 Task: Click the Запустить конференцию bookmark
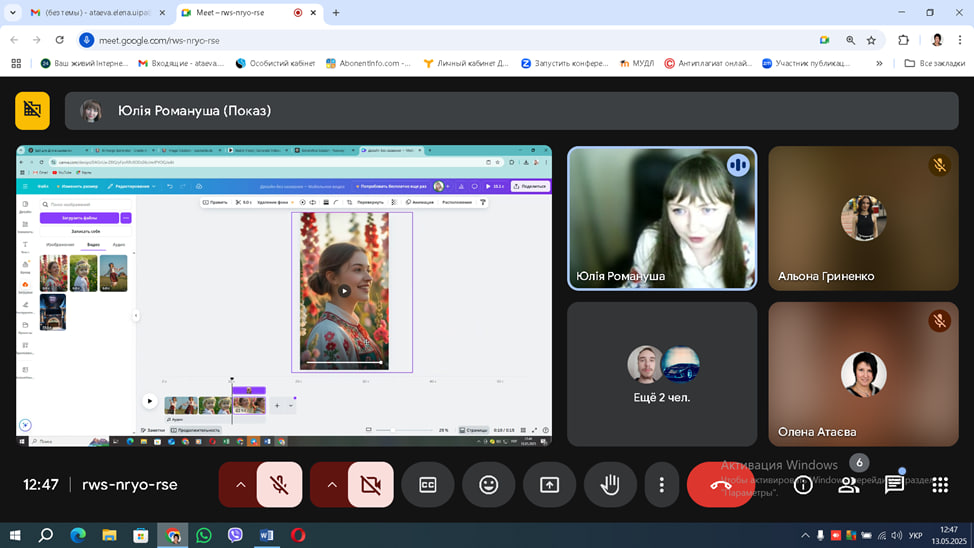coord(564,64)
